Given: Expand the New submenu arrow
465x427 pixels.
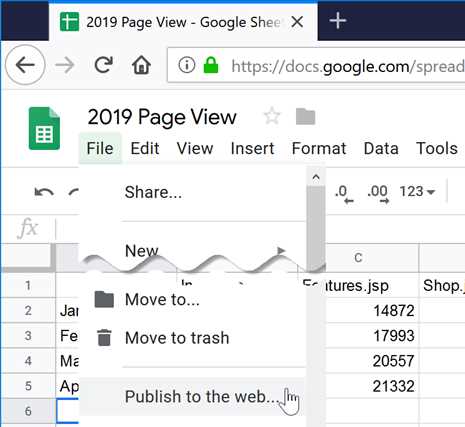Looking at the screenshot, I should [x=281, y=250].
